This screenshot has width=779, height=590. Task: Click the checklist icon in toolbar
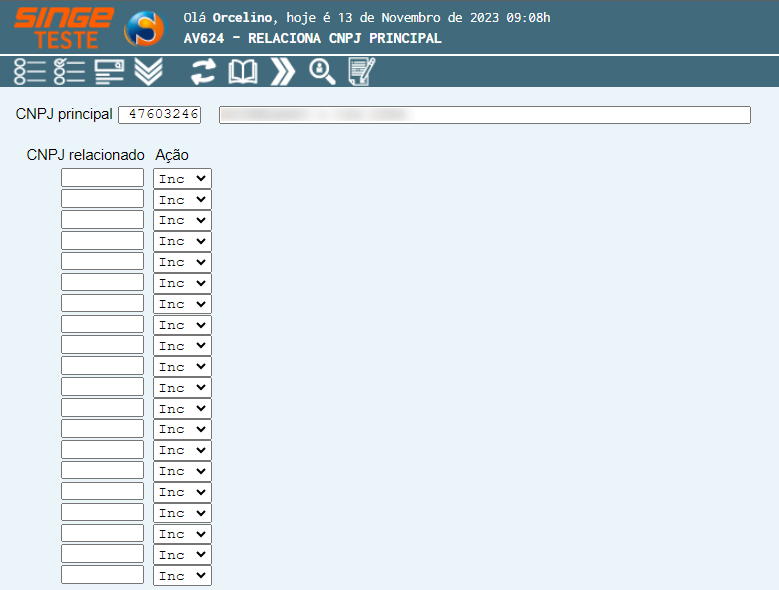(x=69, y=71)
